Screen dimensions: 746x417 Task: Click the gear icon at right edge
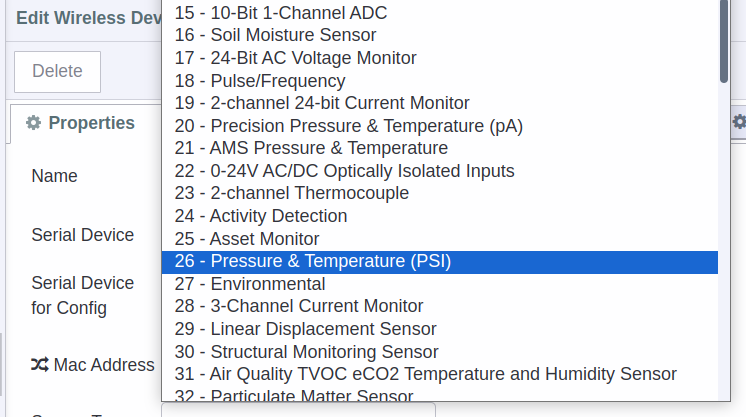click(x=739, y=122)
